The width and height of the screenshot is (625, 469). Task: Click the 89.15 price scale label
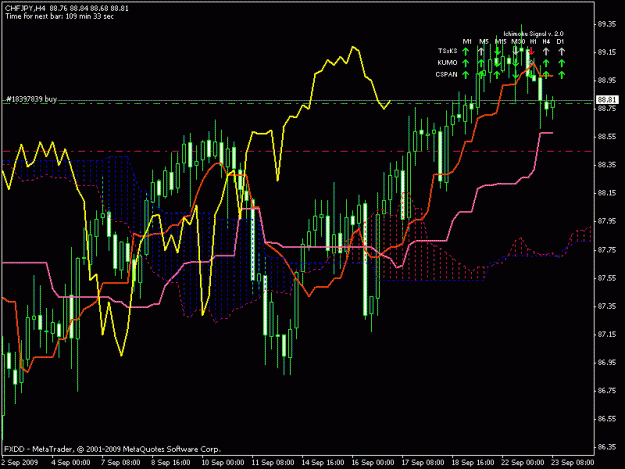pos(607,52)
